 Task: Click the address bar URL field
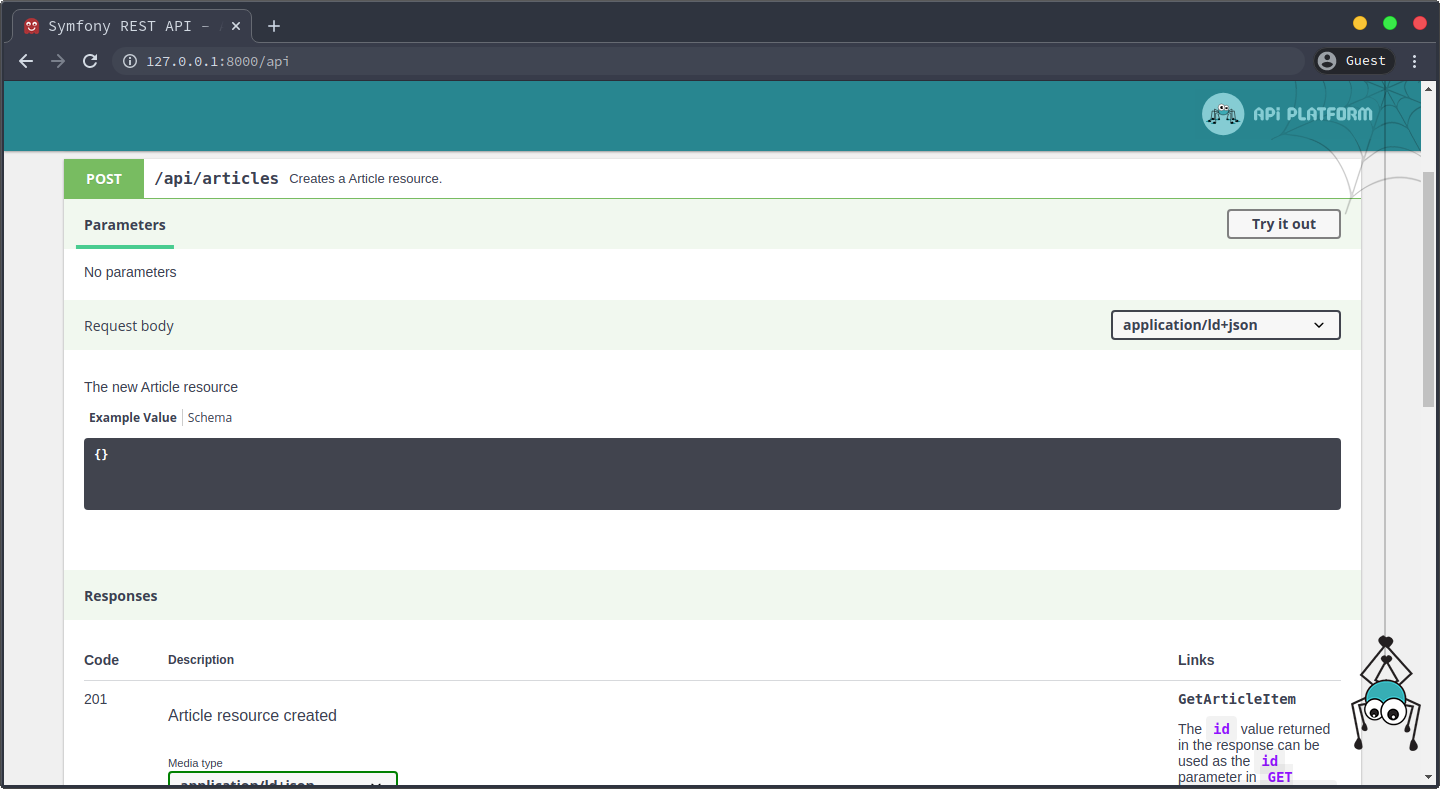(700, 61)
